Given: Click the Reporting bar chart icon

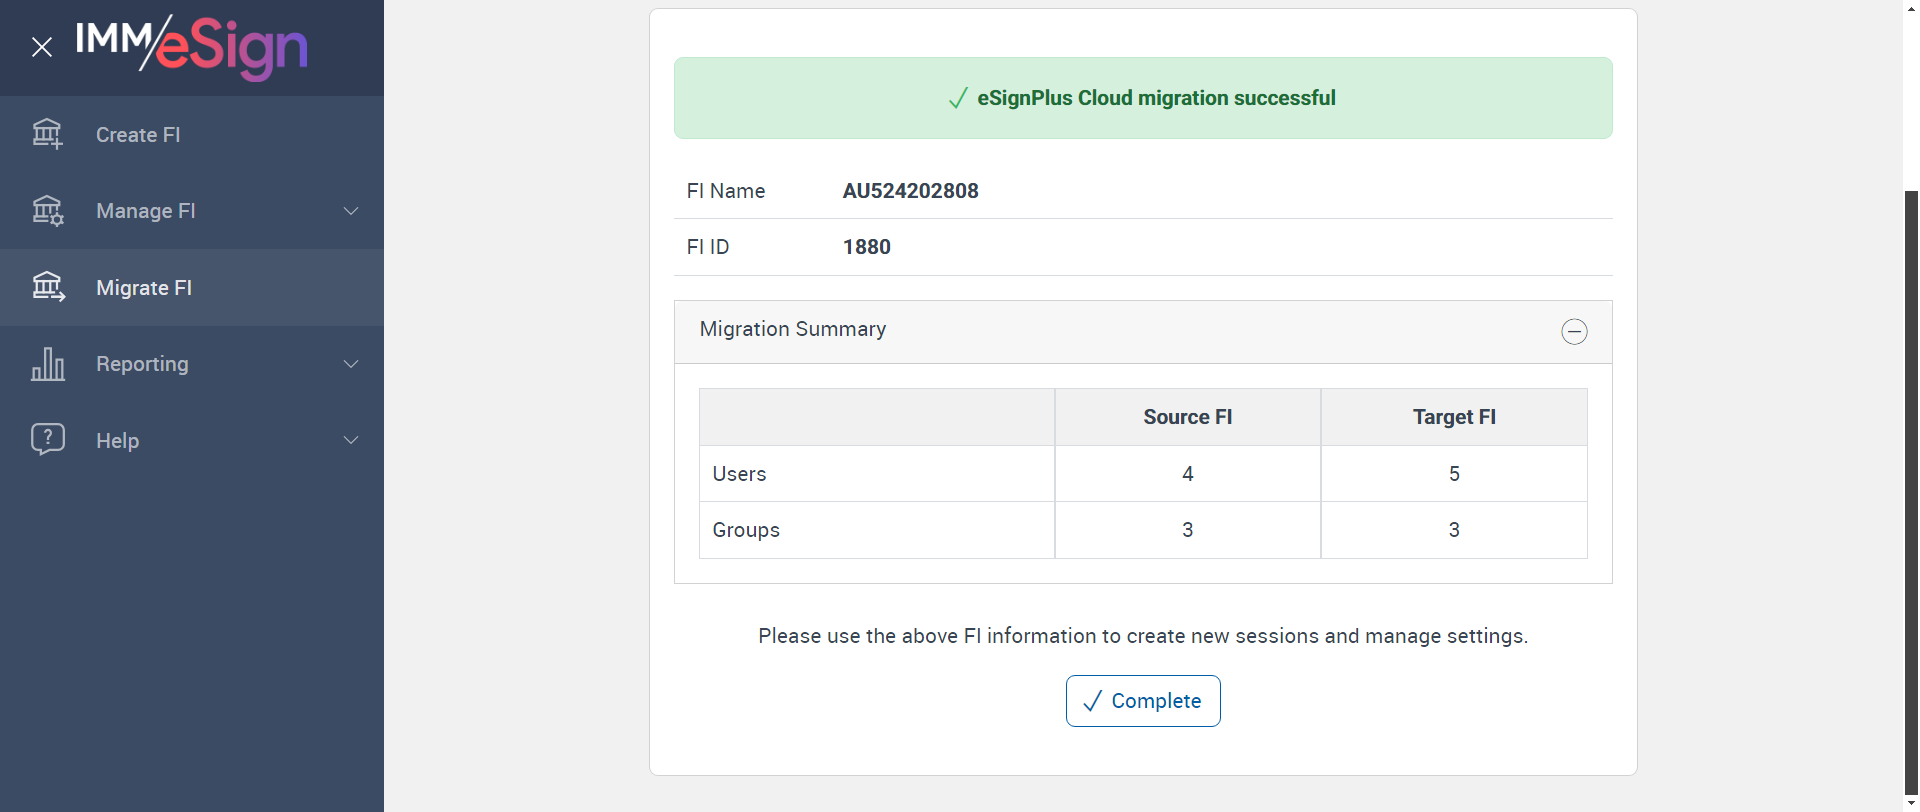Looking at the screenshot, I should [47, 364].
